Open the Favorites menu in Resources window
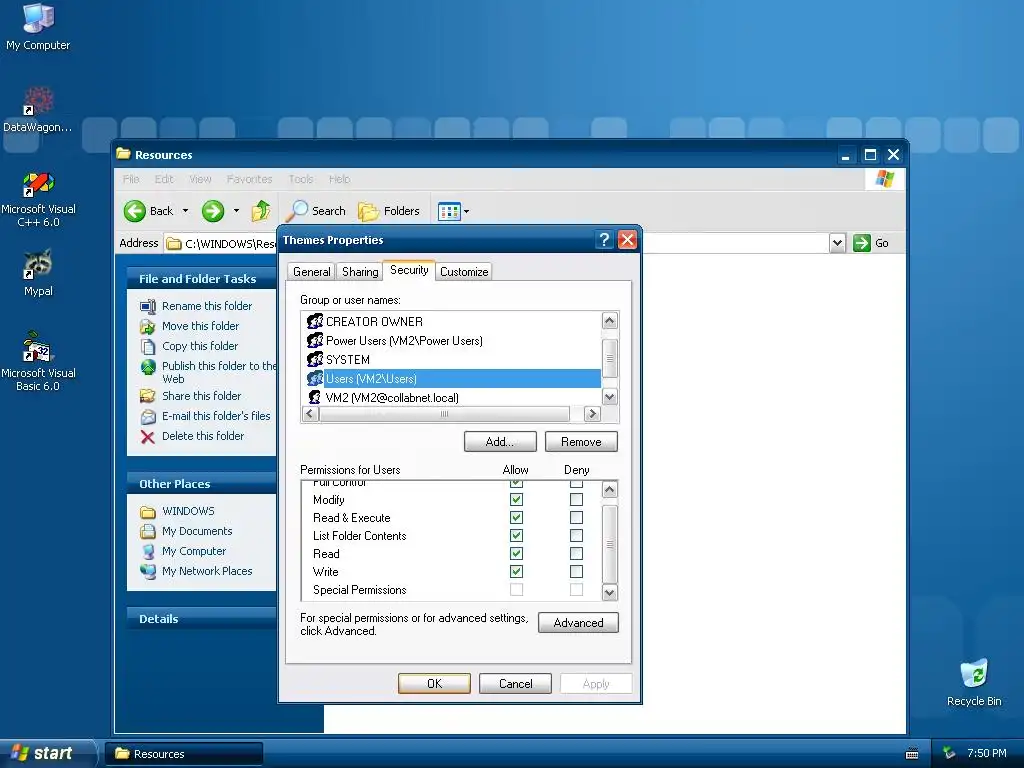The image size is (1024, 768). 249,179
